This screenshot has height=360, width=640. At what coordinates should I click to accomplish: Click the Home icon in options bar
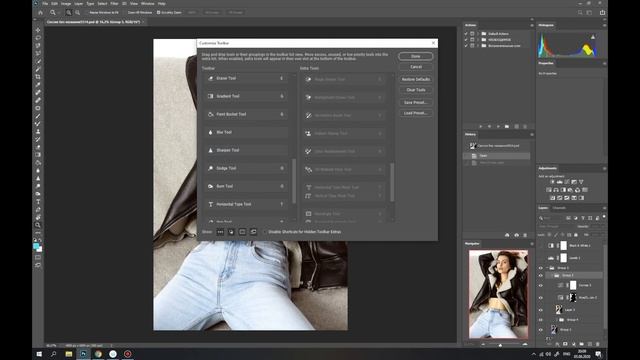click(x=40, y=13)
